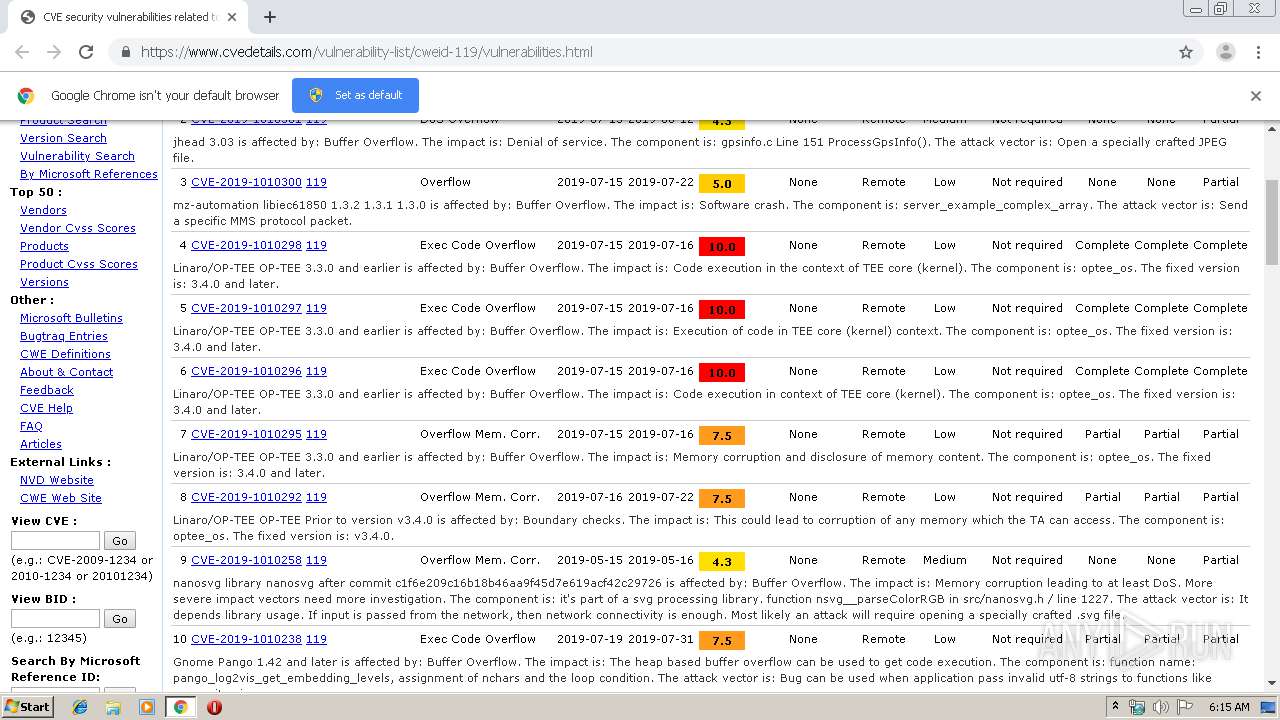The image size is (1280, 720).
Task: Open file explorer folder in taskbar
Action: (x=113, y=707)
